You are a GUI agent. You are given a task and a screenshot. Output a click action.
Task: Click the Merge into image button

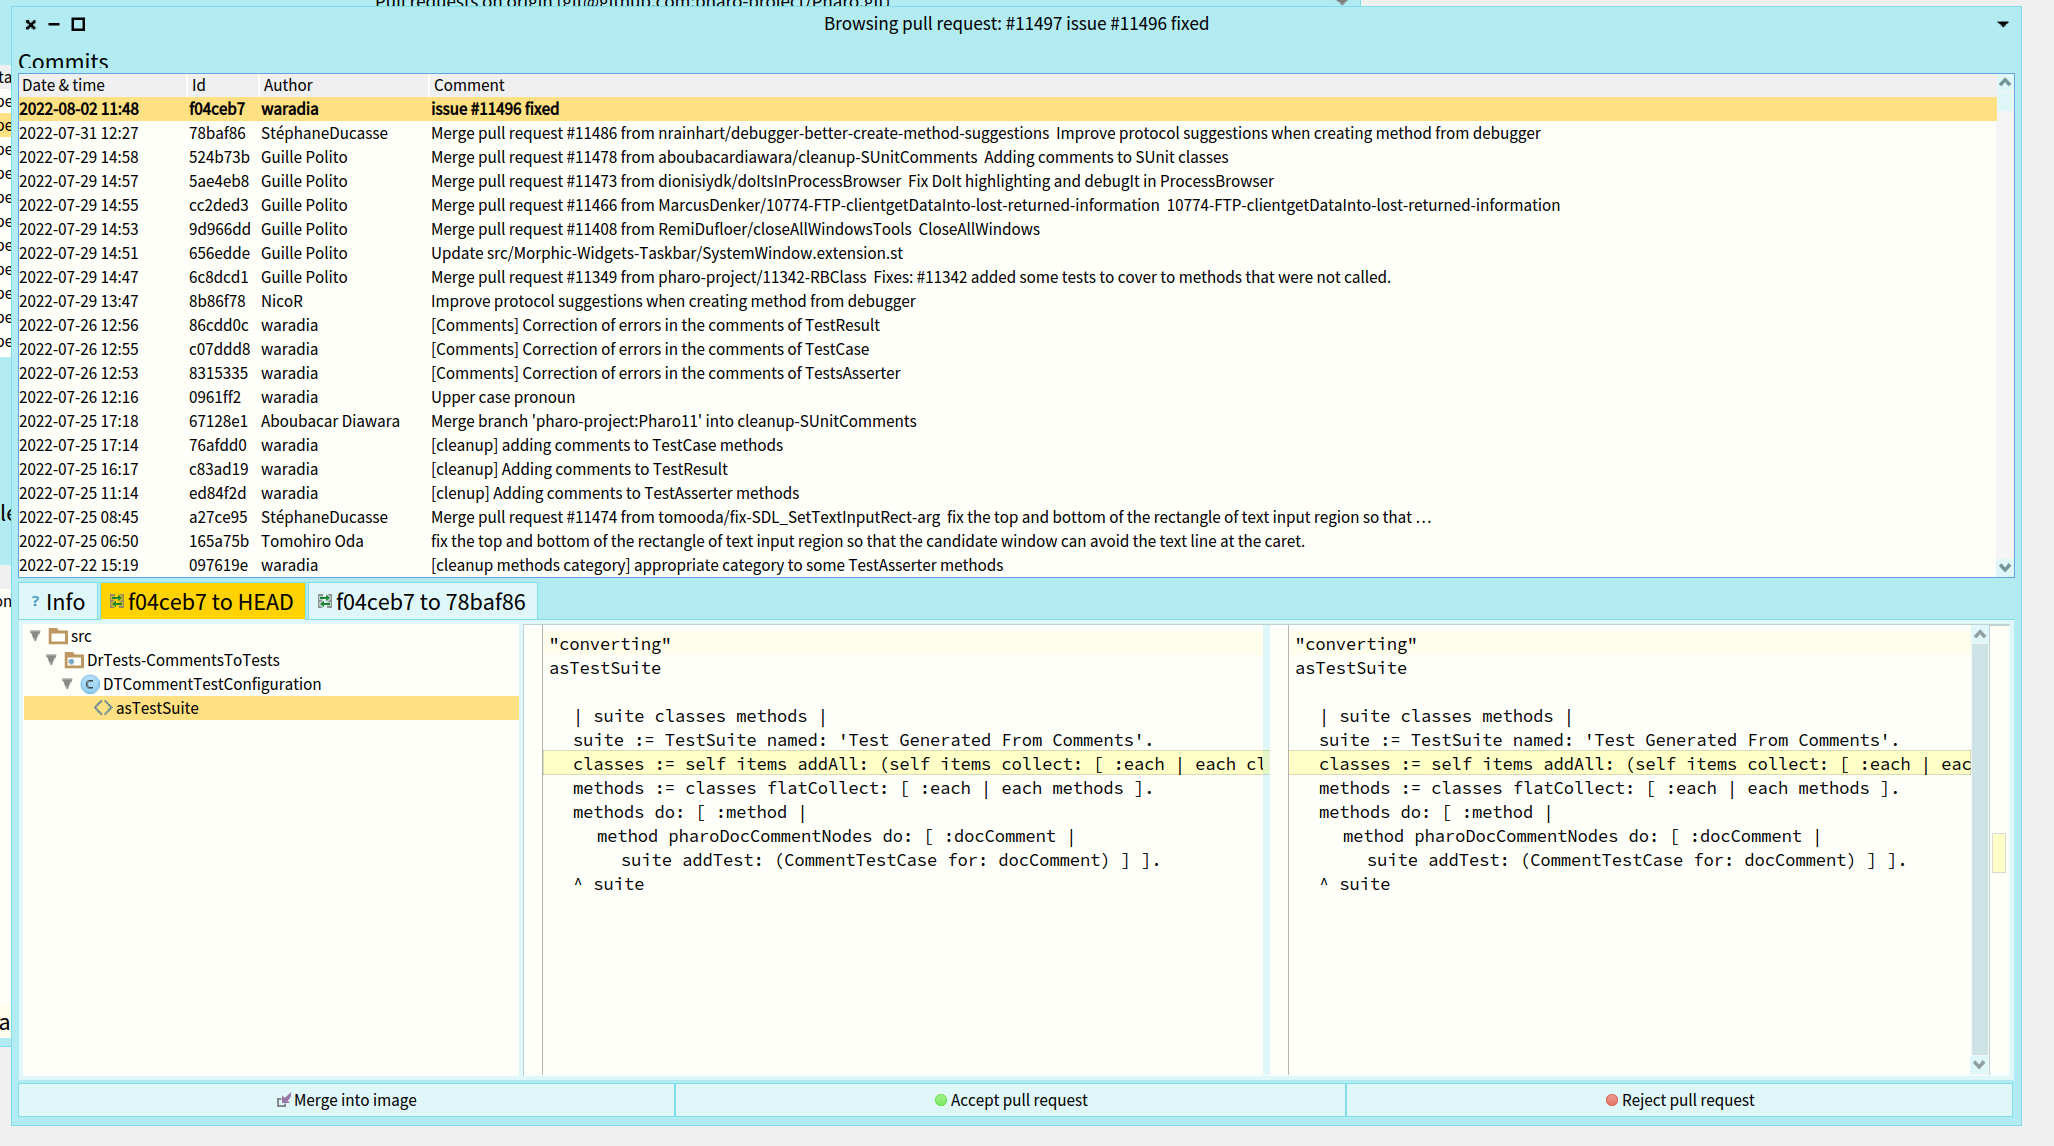347,1100
